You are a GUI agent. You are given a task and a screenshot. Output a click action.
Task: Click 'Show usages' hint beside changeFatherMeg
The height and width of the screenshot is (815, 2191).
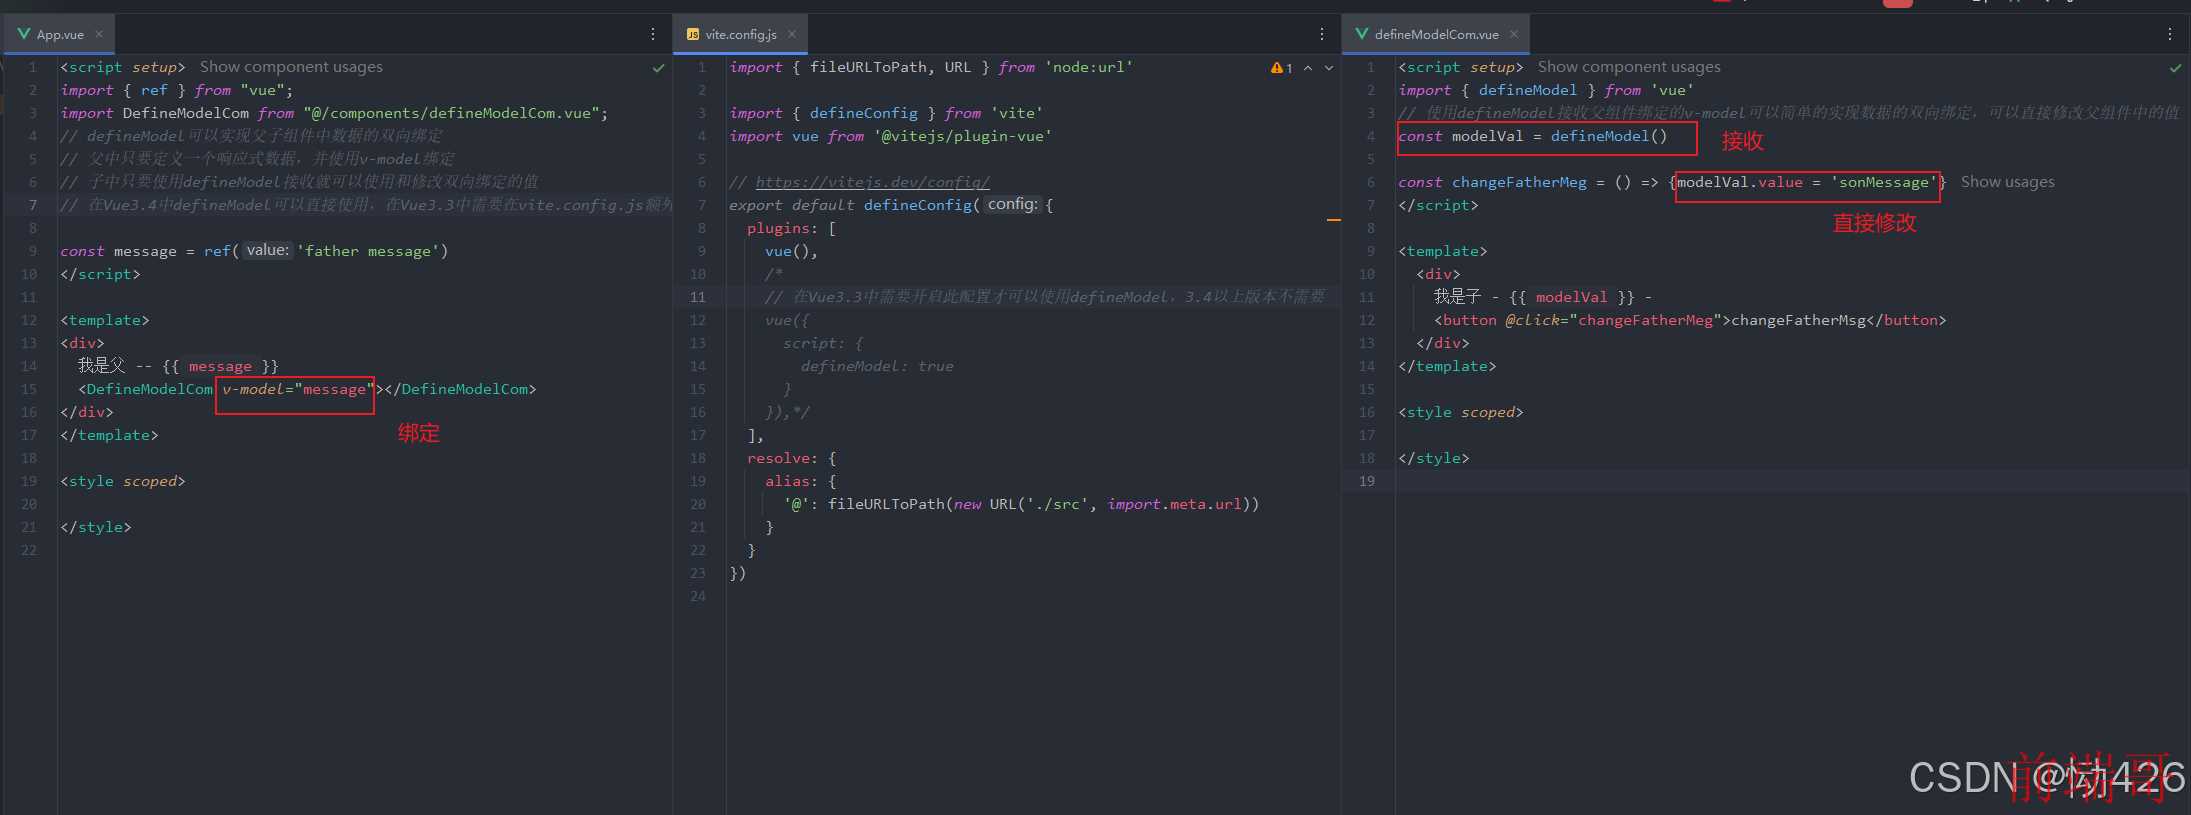[x=2007, y=182]
